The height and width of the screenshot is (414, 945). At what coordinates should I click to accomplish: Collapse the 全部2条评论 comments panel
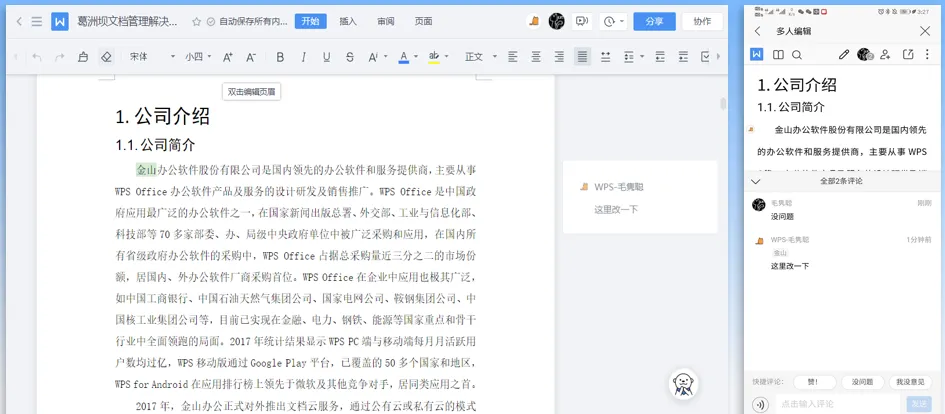756,181
